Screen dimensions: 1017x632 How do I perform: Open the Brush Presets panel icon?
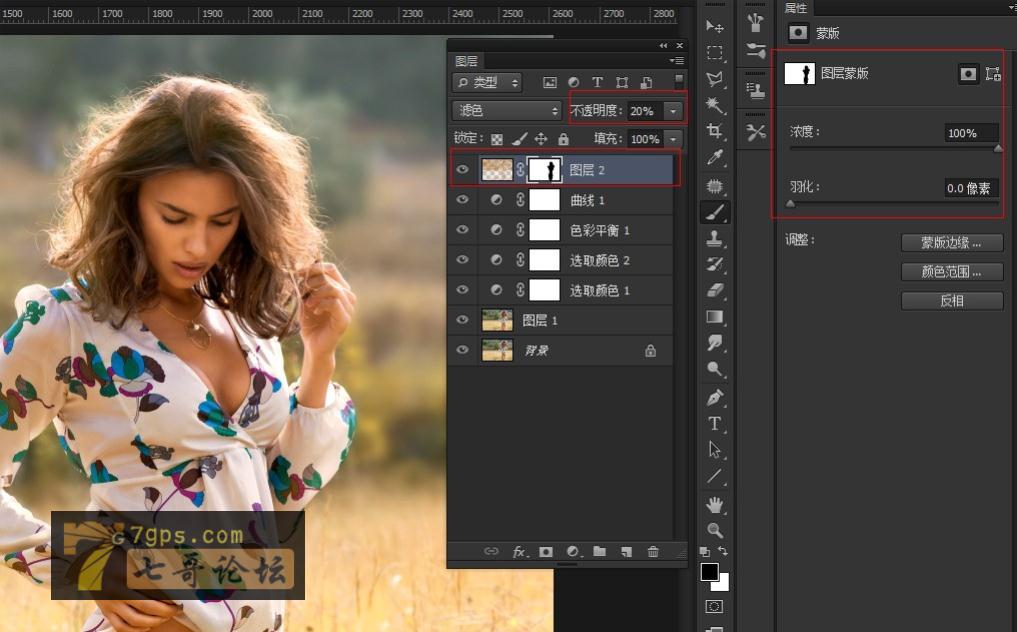tap(756, 23)
